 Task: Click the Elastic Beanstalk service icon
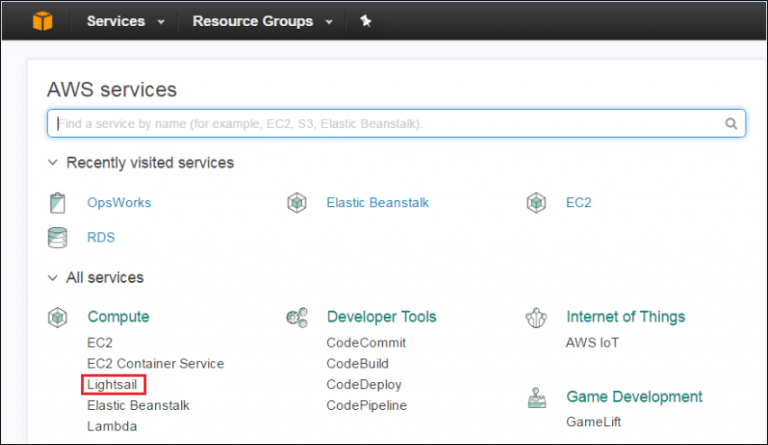(x=296, y=203)
